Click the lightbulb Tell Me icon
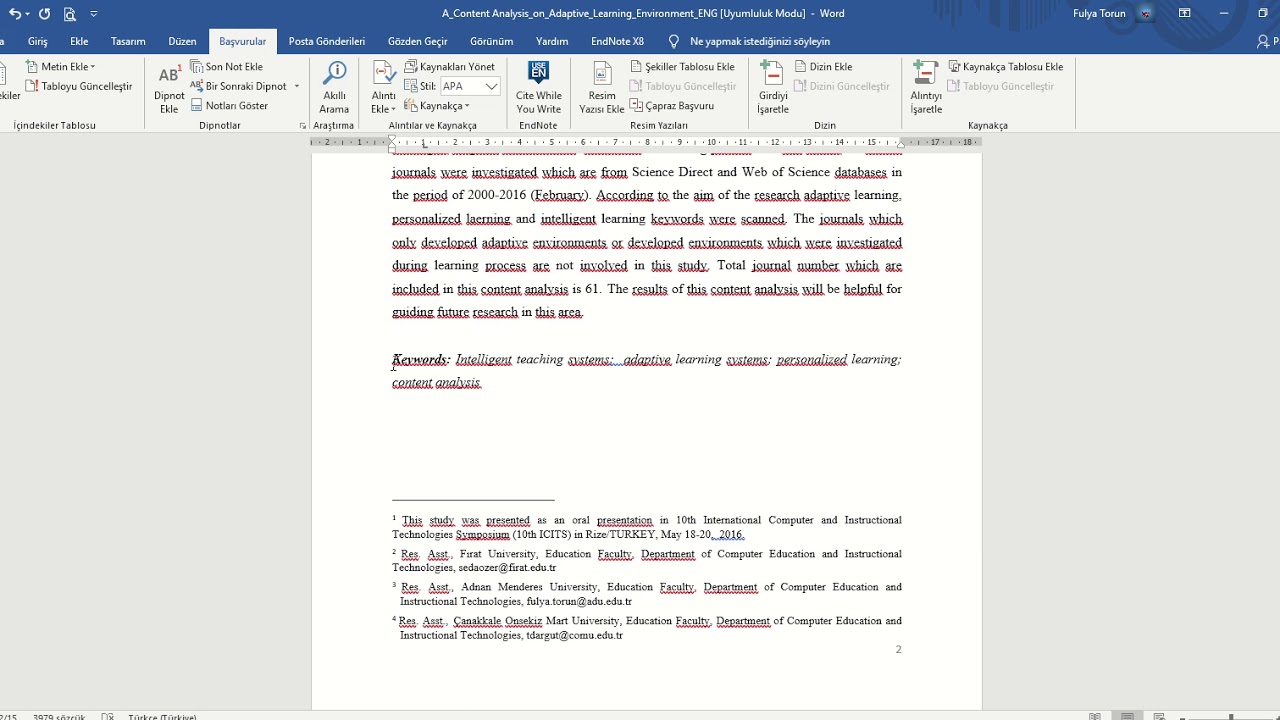This screenshot has width=1280, height=720. (x=673, y=42)
